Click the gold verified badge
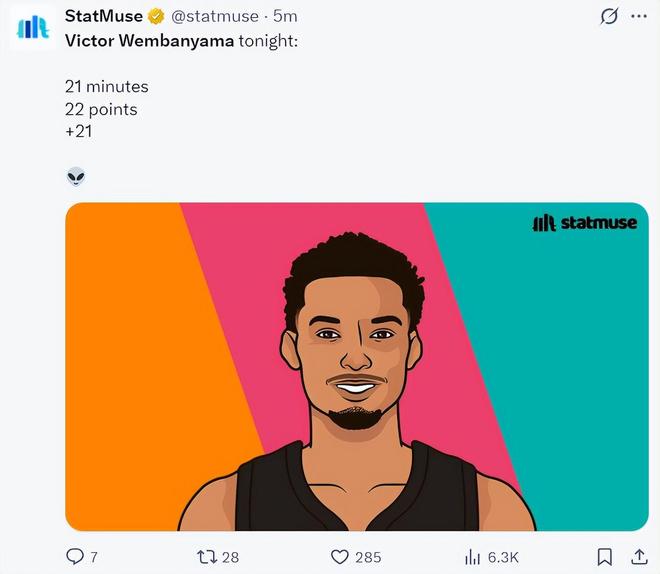The height and width of the screenshot is (574, 660). 157,17
